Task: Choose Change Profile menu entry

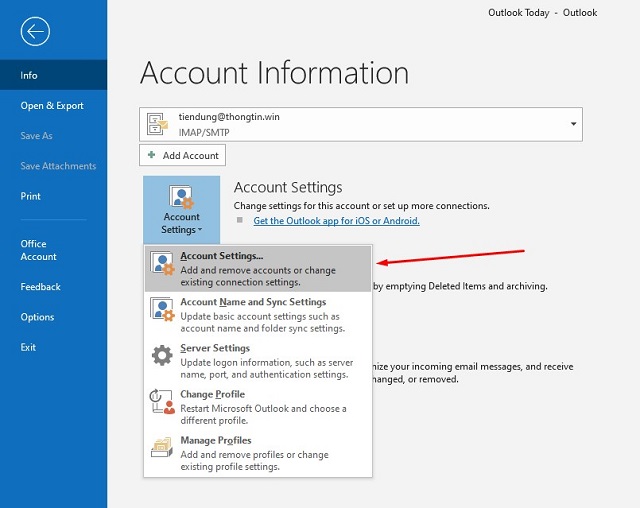Action: pyautogui.click(x=258, y=407)
